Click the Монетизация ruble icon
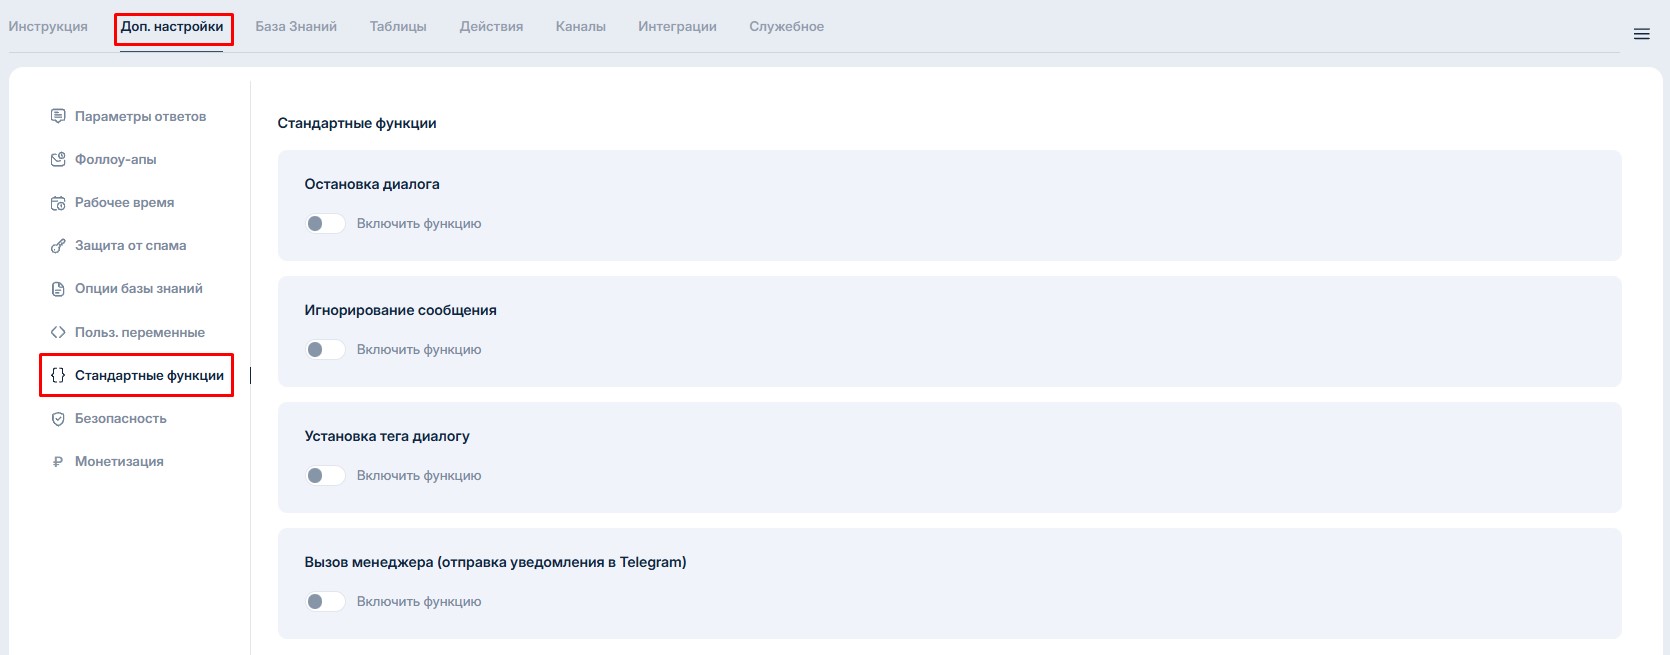This screenshot has width=1670, height=655. click(x=58, y=462)
